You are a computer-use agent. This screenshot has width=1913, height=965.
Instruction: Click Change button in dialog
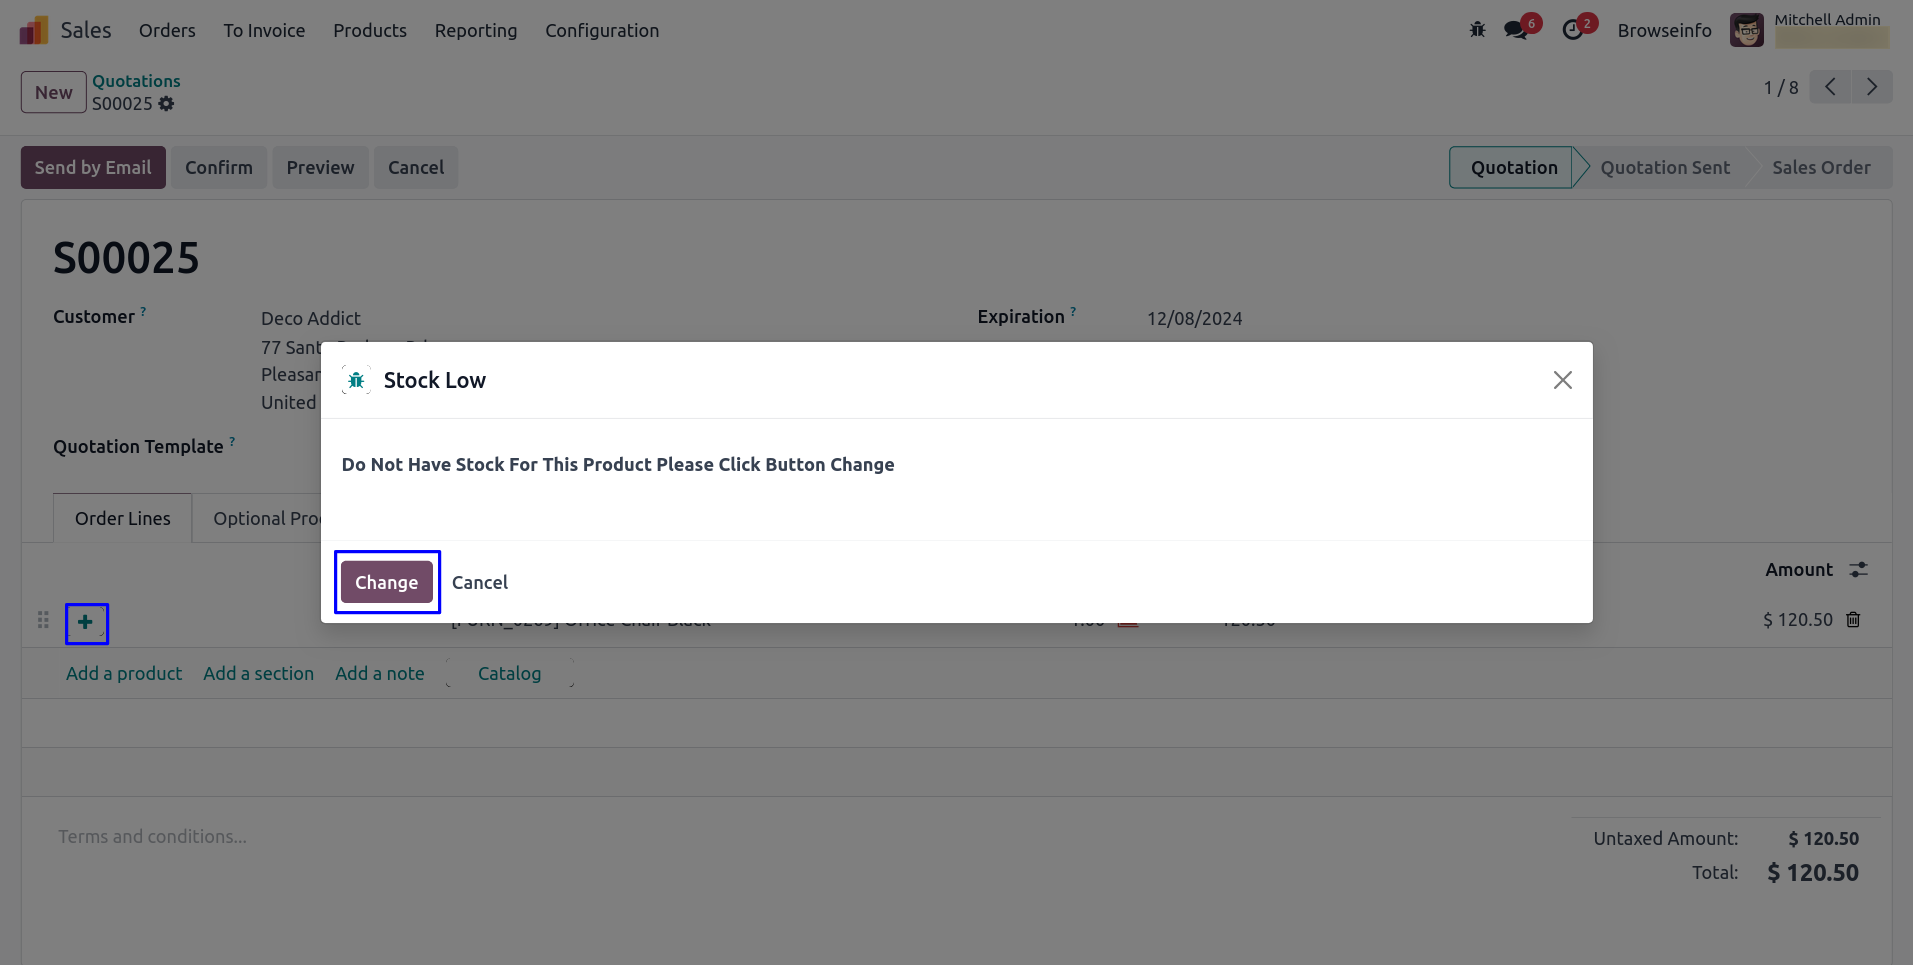point(387,582)
